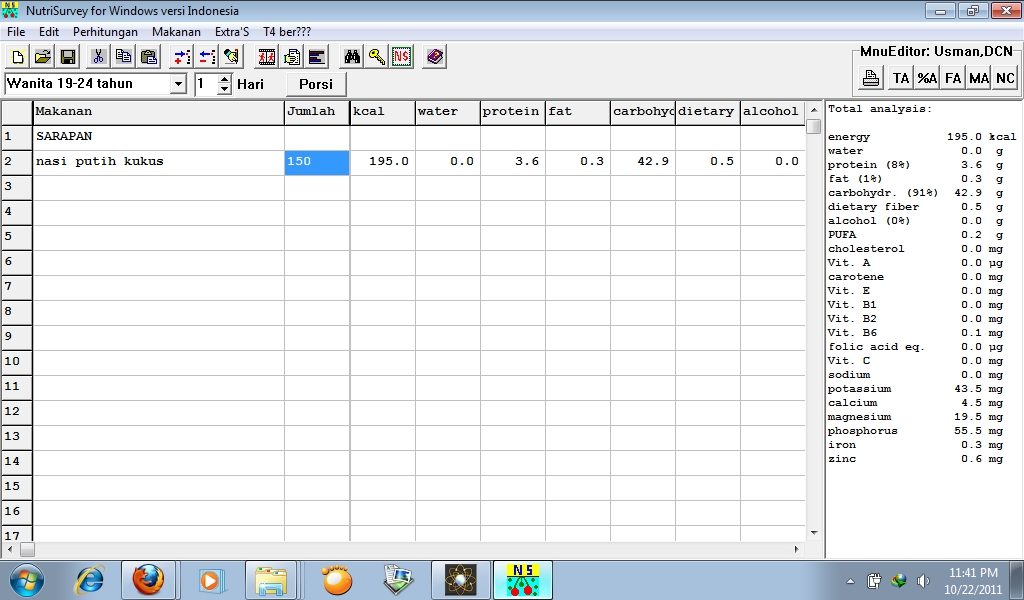This screenshot has height=600, width=1024.
Task: Click the Porsi button
Action: tap(316, 84)
